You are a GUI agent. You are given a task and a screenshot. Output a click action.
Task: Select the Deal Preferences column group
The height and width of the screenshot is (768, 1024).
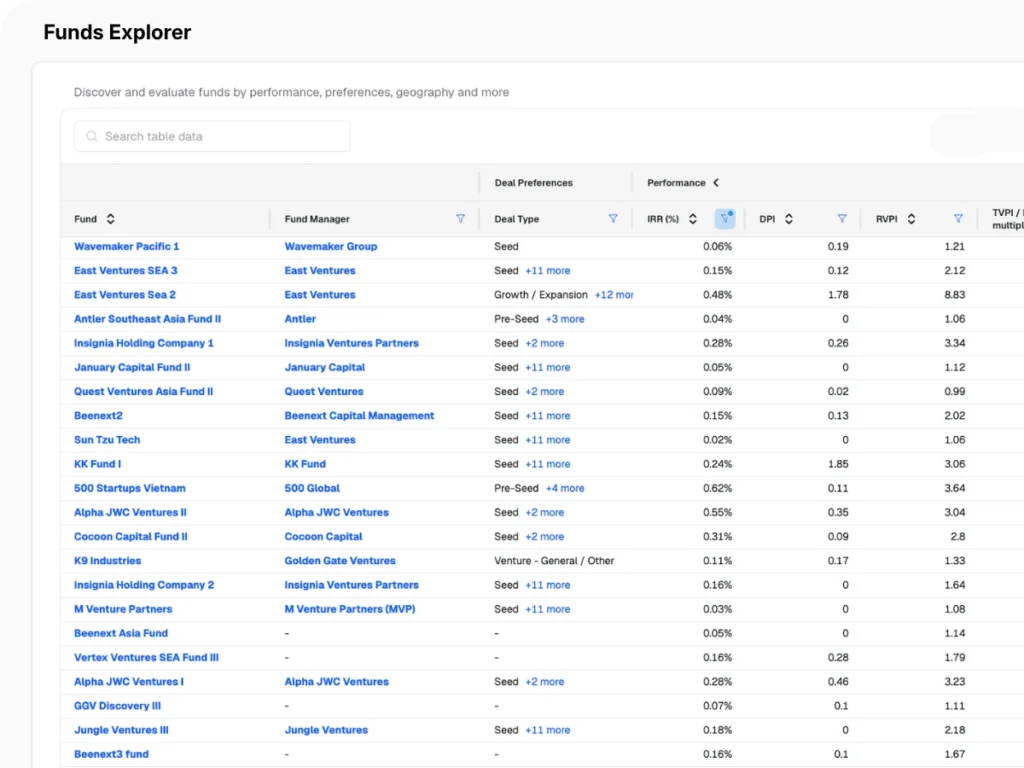tap(534, 183)
